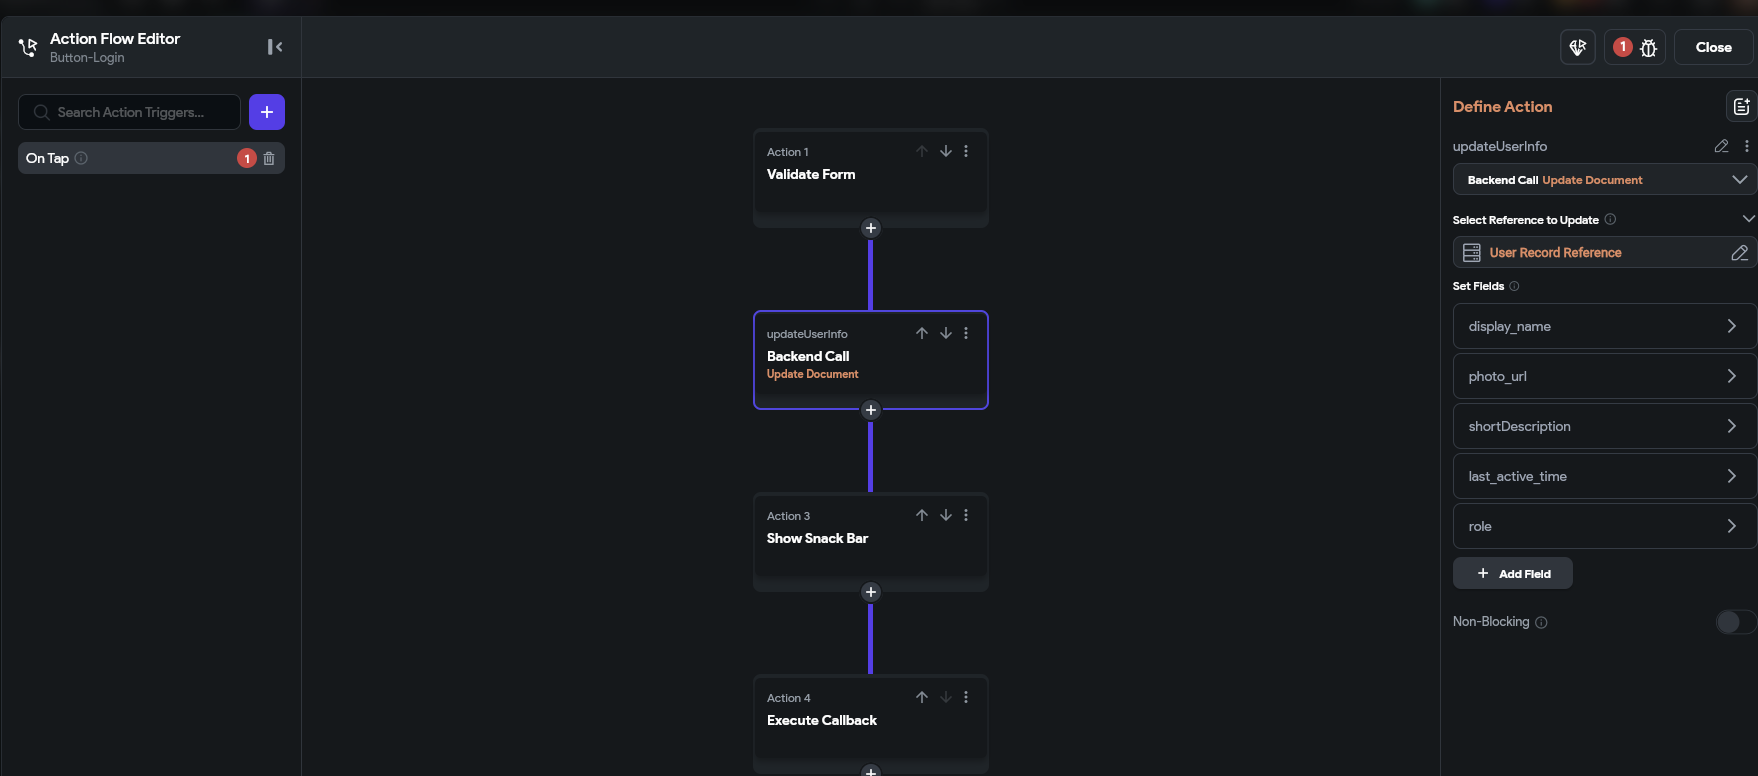Select the Show Snack Bar action card
The image size is (1758, 776).
tap(871, 542)
